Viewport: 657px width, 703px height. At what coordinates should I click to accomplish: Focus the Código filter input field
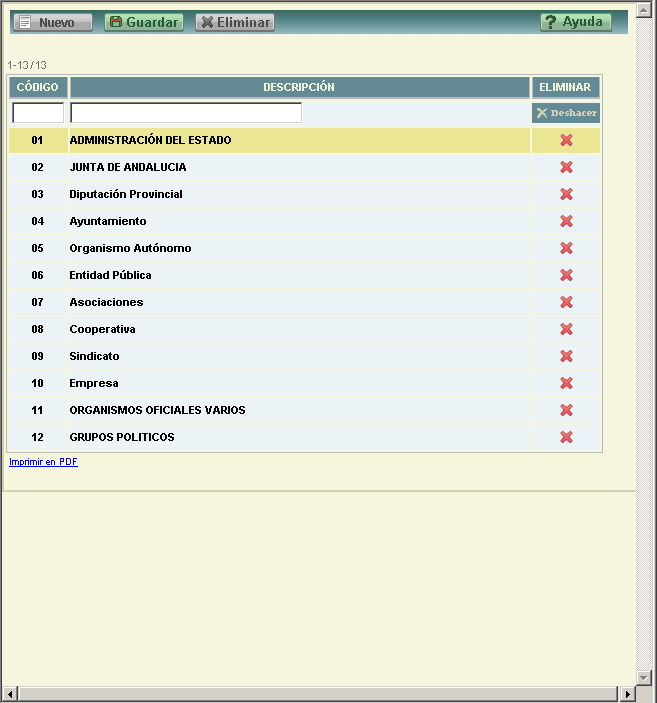tap(38, 113)
